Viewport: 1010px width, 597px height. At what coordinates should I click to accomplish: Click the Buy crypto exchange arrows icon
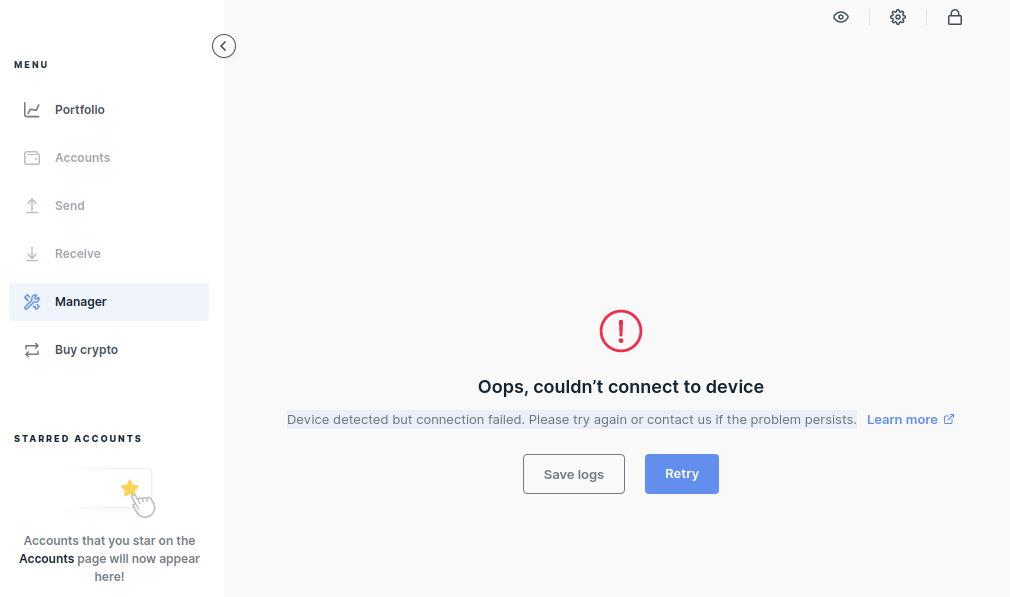click(x=32, y=350)
